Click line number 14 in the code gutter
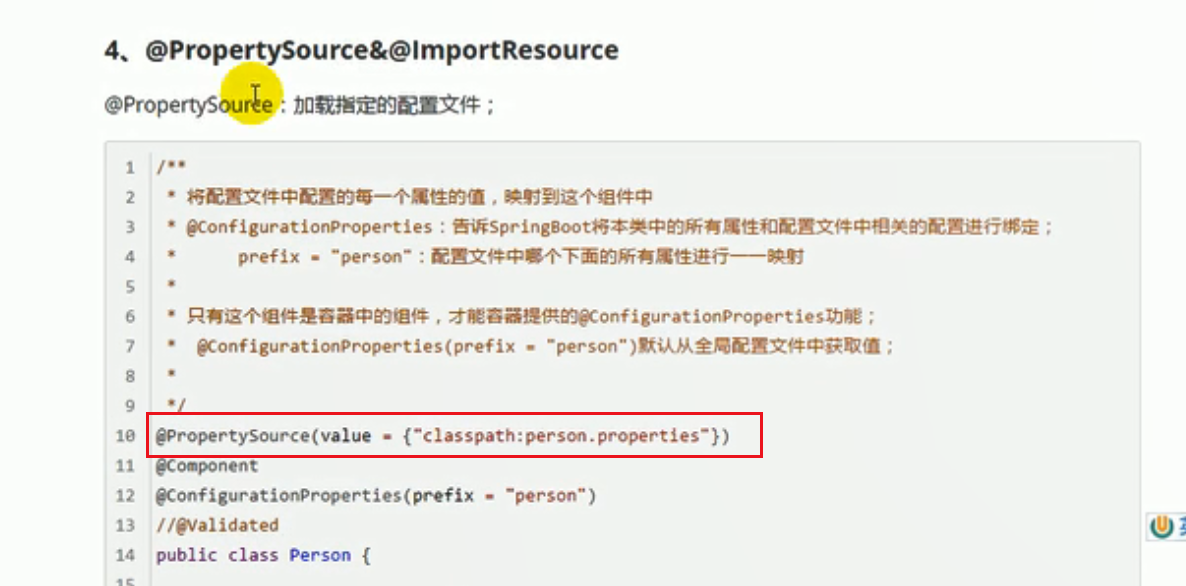 (x=126, y=556)
